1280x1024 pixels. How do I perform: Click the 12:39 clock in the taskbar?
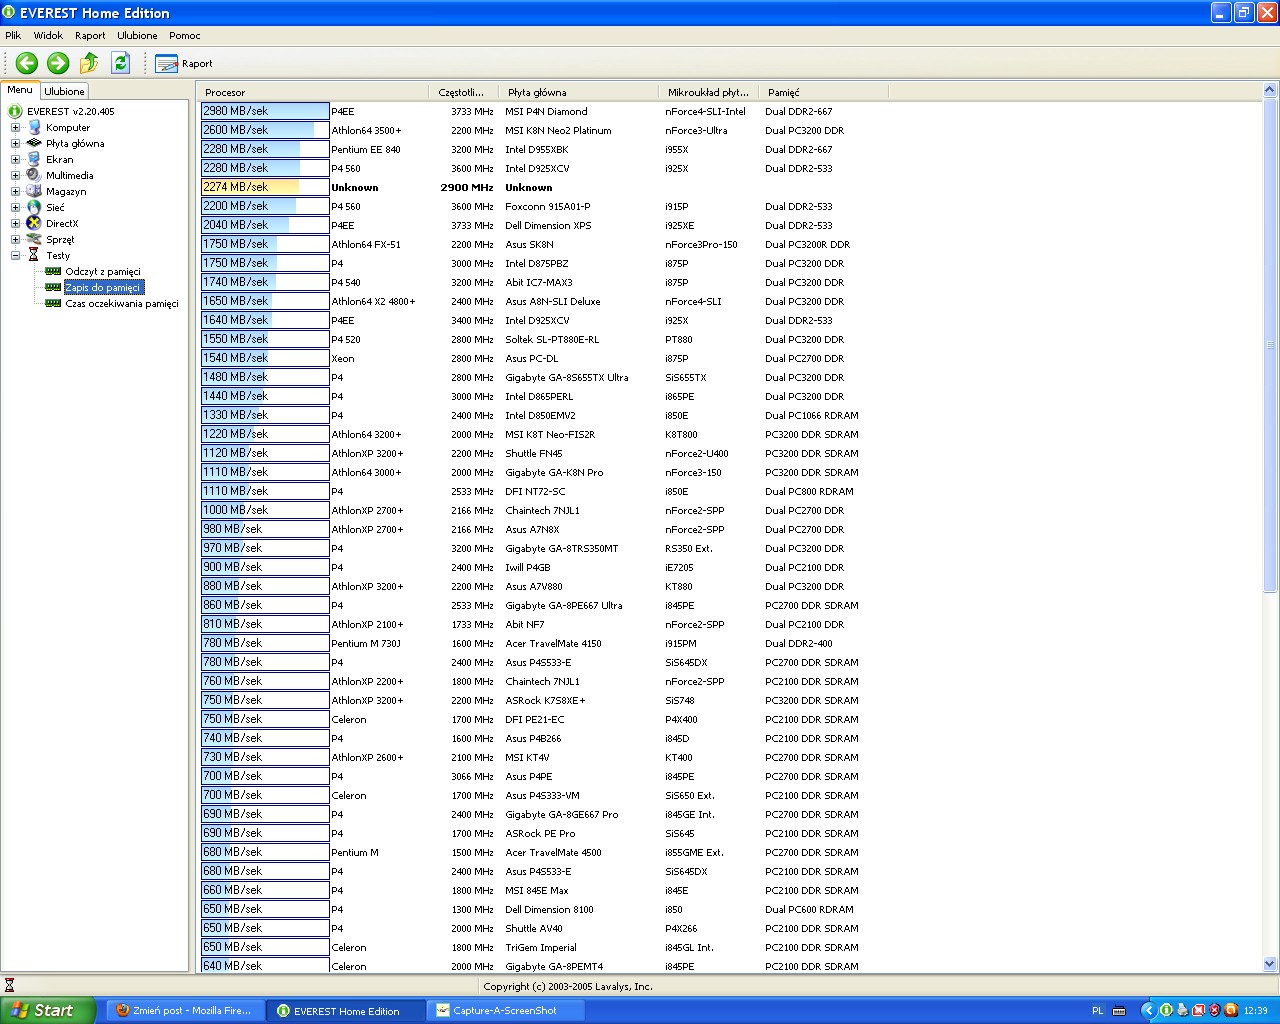[x=1256, y=1010]
